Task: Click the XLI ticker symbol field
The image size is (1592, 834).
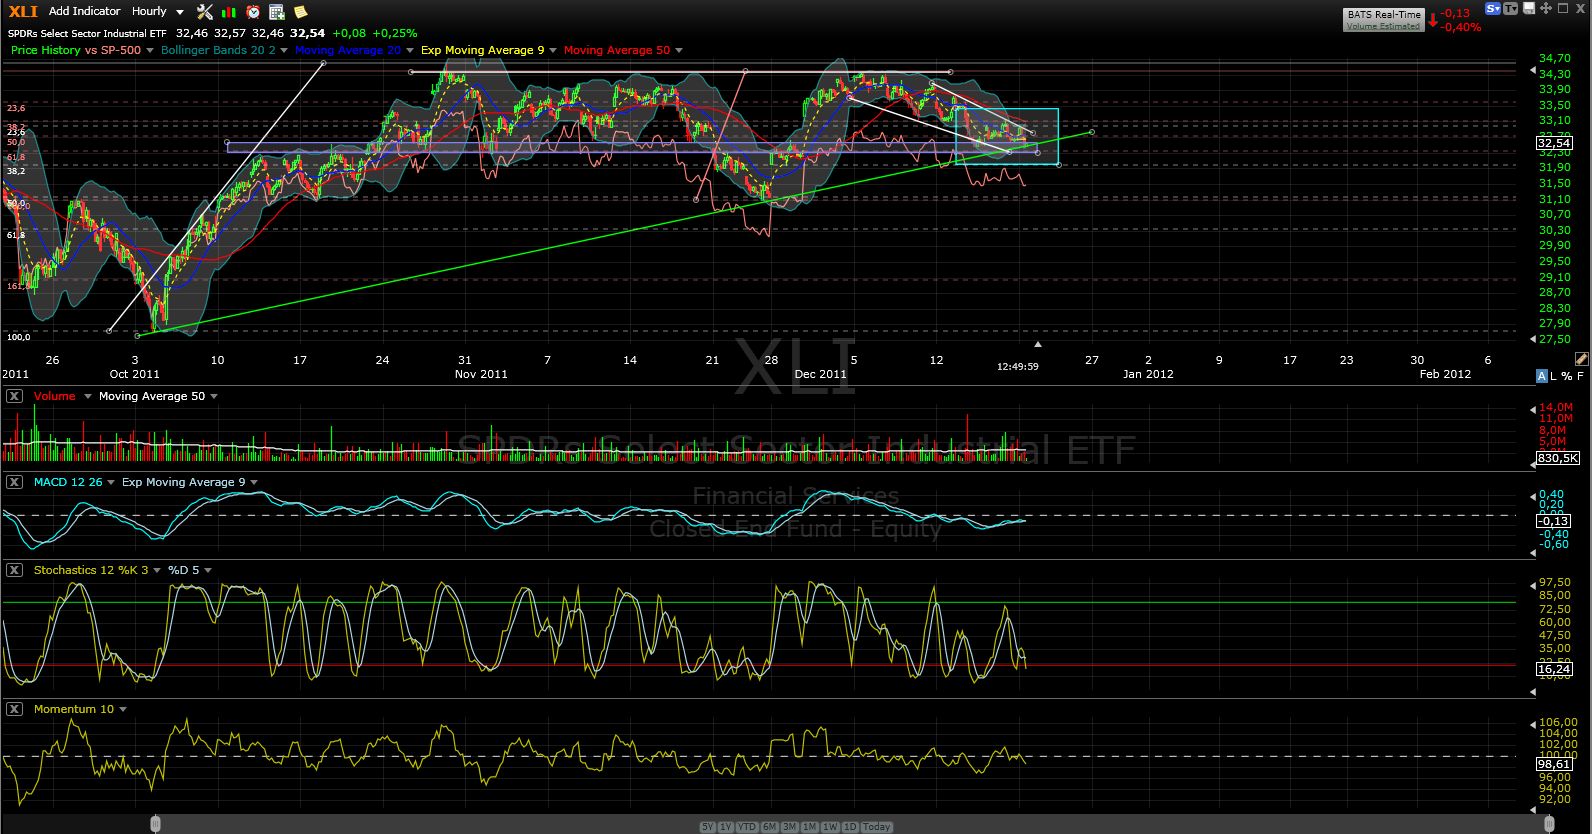Action: (x=23, y=11)
